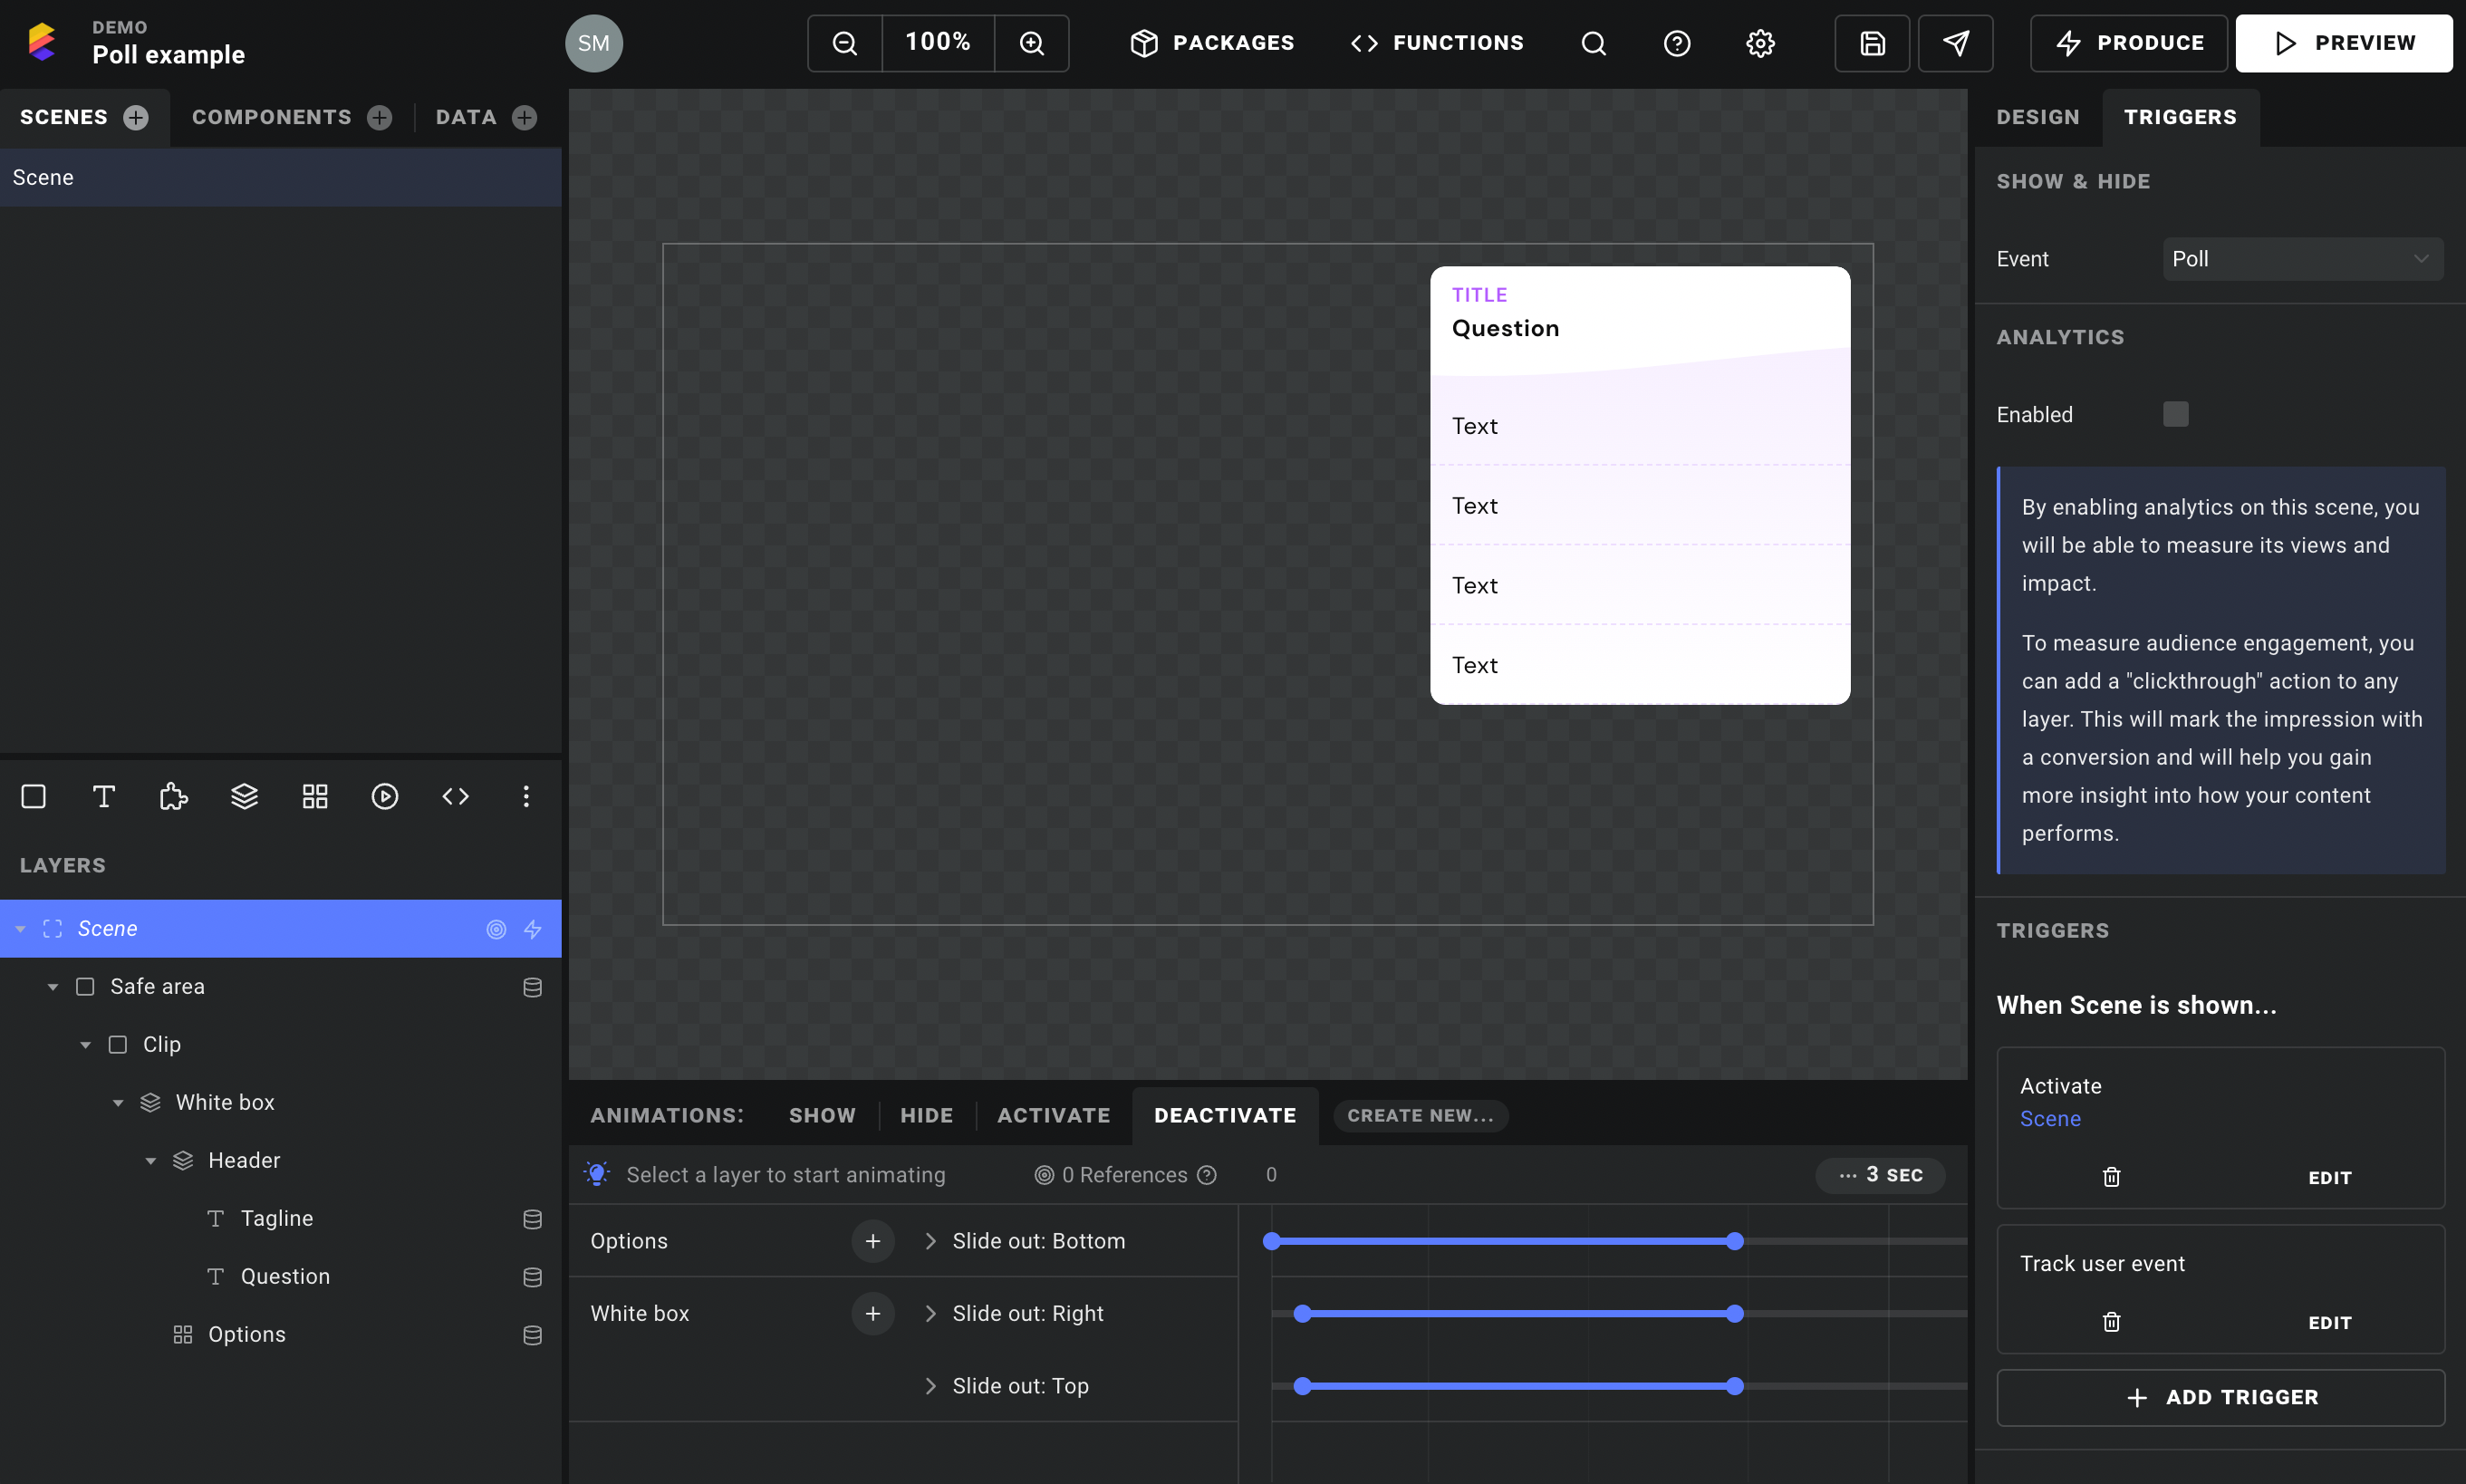Viewport: 2466px width, 1484px height.
Task: Open more layer tools menu
Action: click(526, 796)
